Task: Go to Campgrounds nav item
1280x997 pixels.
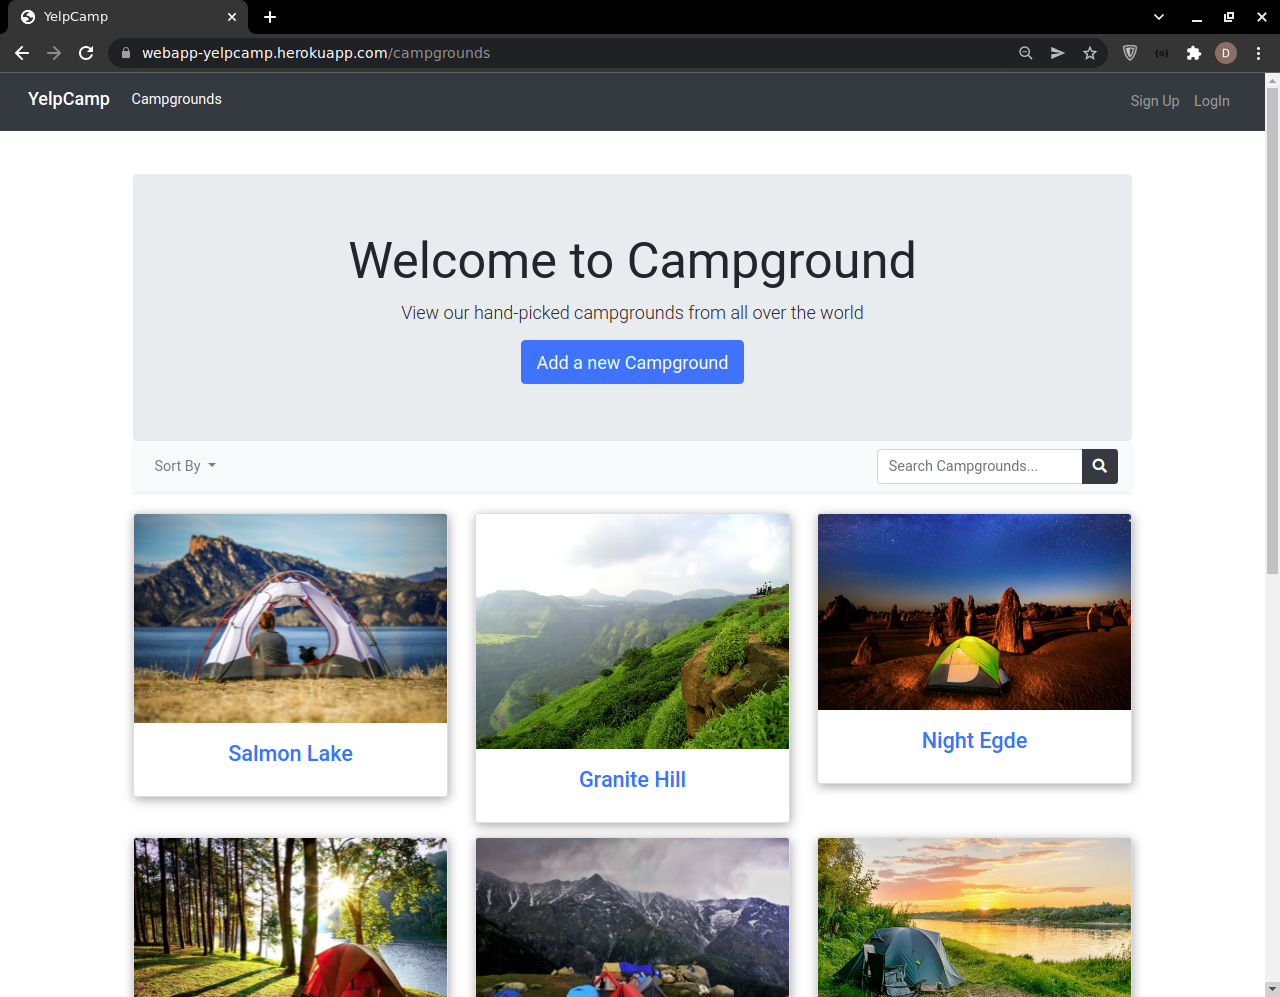Action: tap(177, 99)
